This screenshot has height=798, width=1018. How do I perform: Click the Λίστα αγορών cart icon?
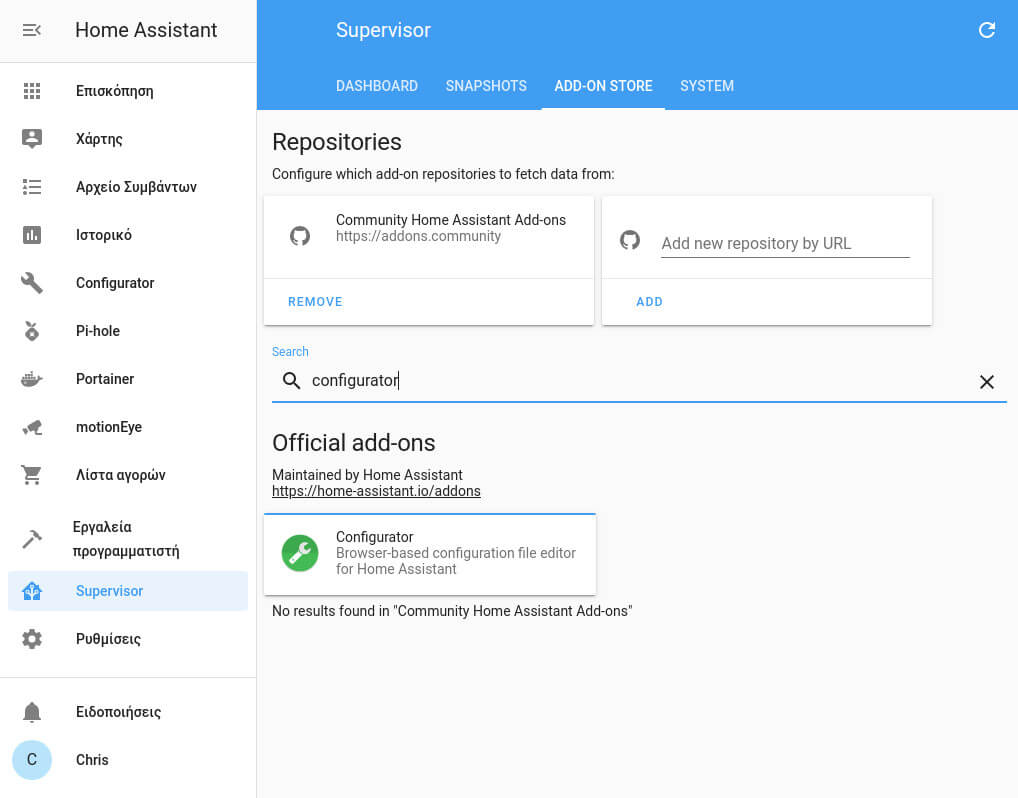click(32, 475)
